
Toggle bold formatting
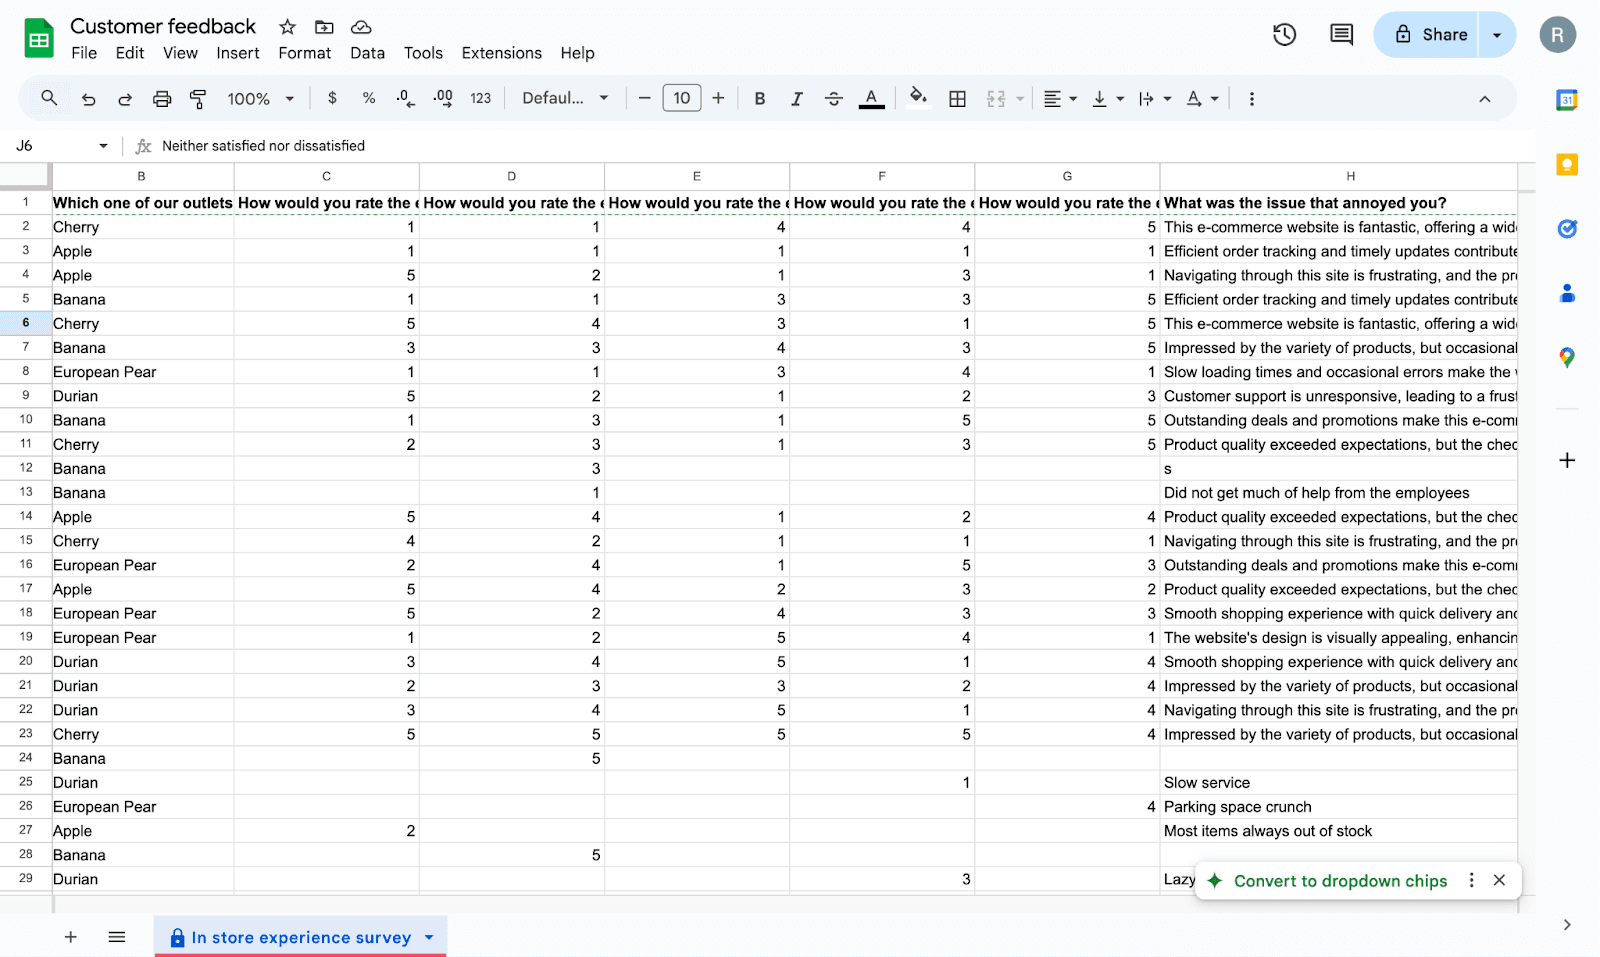[x=760, y=98]
